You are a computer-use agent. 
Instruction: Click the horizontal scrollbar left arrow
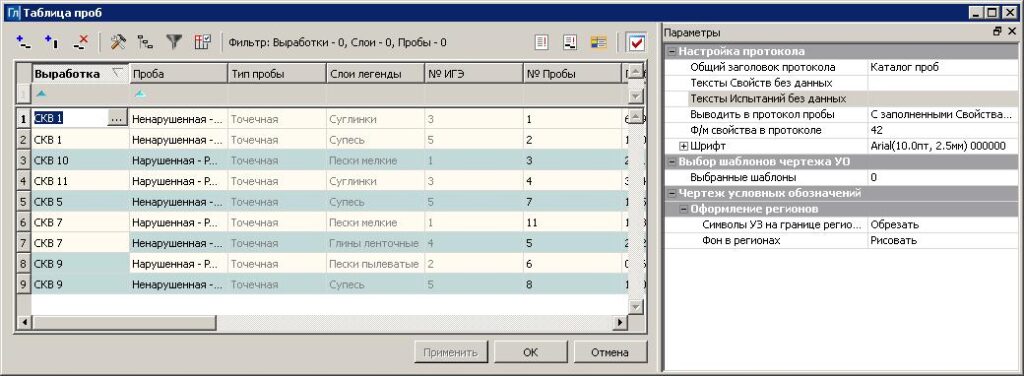(24, 322)
